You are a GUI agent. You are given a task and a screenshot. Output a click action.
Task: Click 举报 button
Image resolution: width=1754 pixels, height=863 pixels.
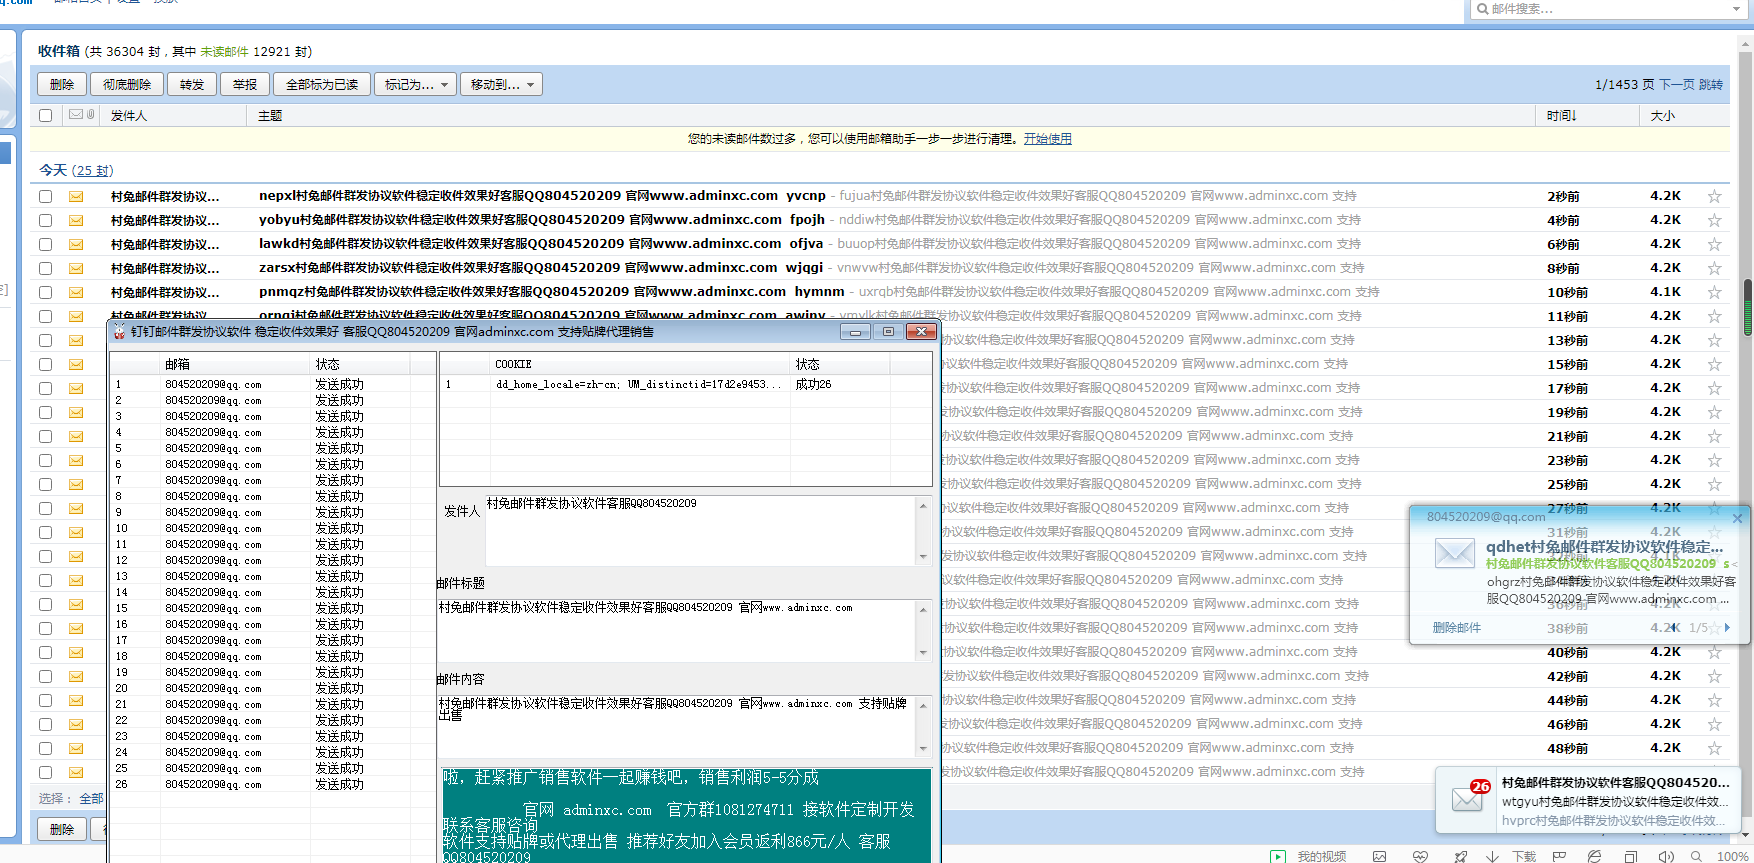point(245,85)
